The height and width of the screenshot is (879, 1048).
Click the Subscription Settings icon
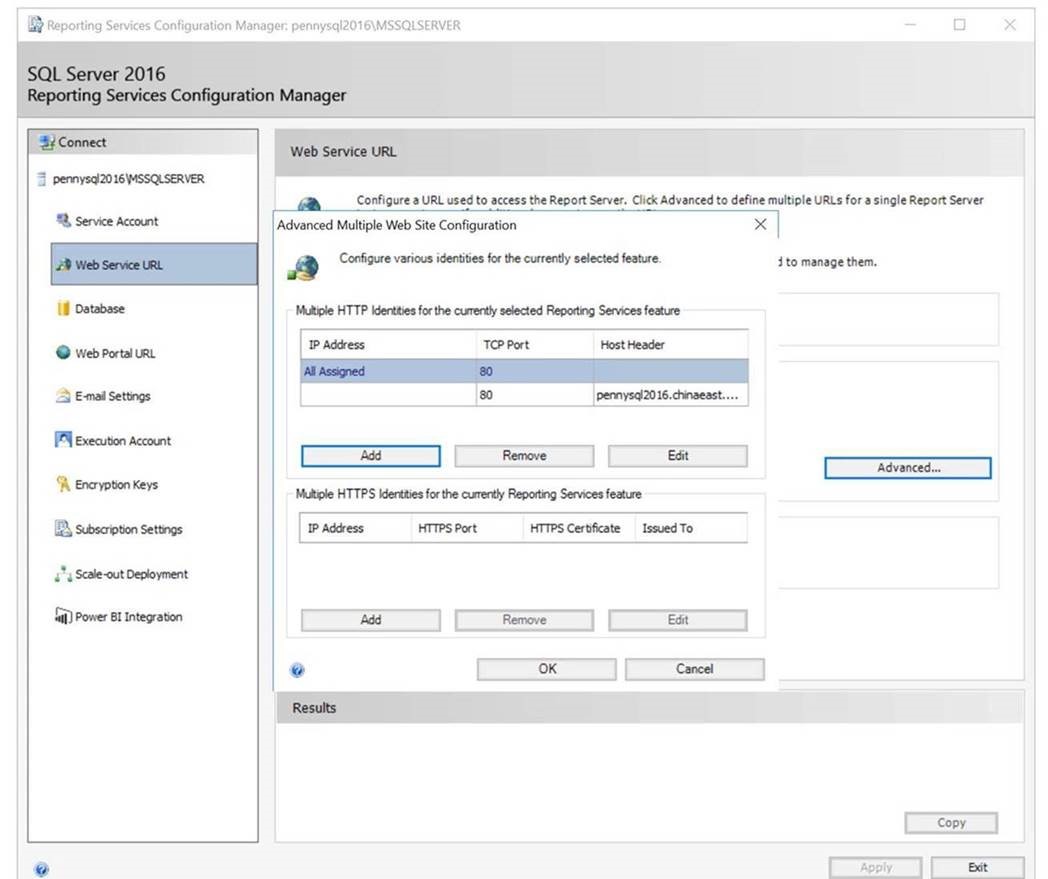[63, 529]
